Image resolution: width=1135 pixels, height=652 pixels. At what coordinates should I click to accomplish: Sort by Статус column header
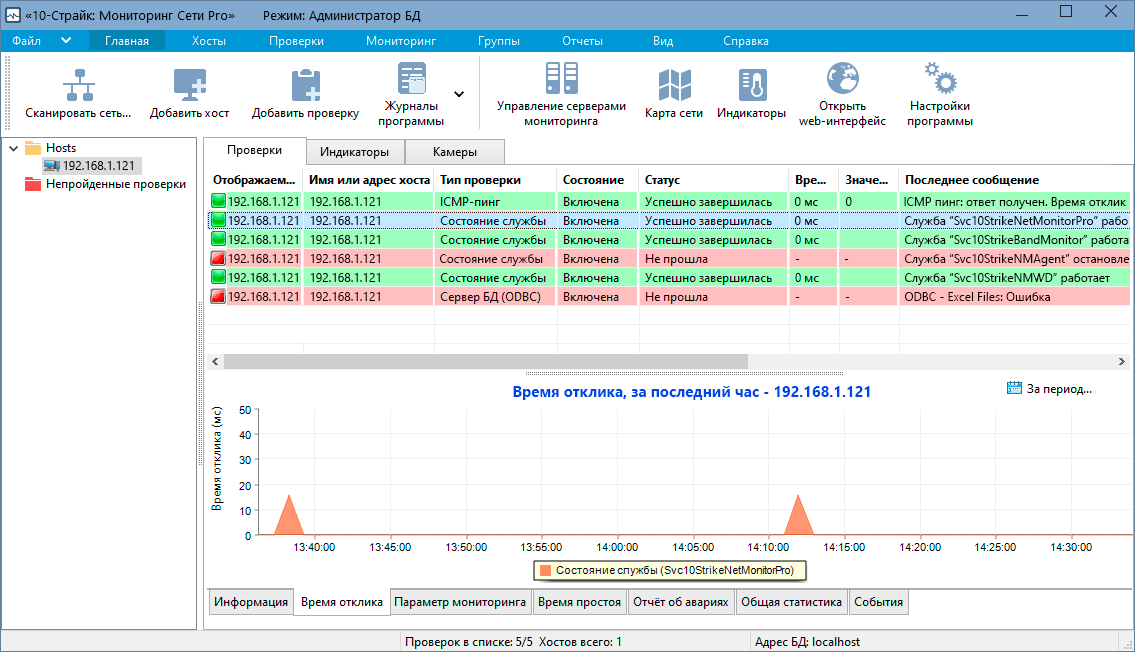pyautogui.click(x=713, y=179)
